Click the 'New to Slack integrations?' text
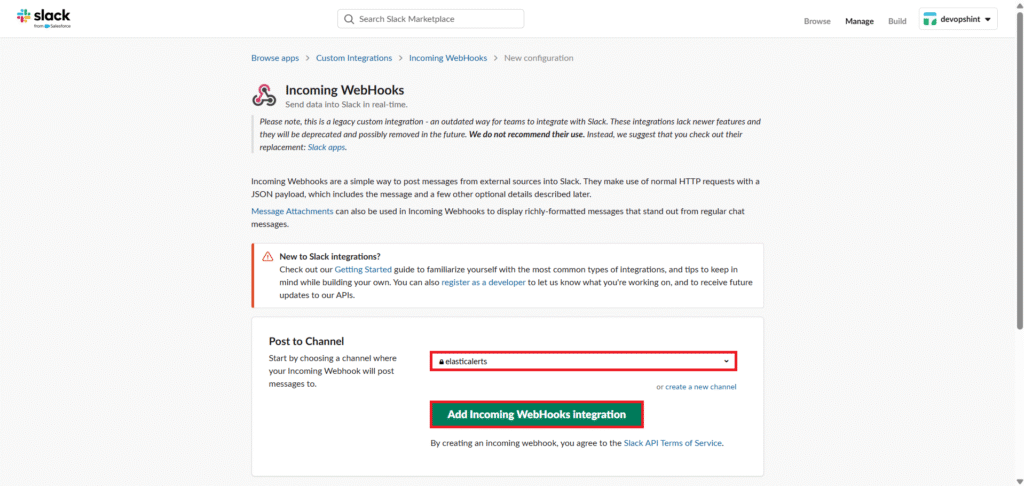This screenshot has width=1024, height=486. click(330, 256)
